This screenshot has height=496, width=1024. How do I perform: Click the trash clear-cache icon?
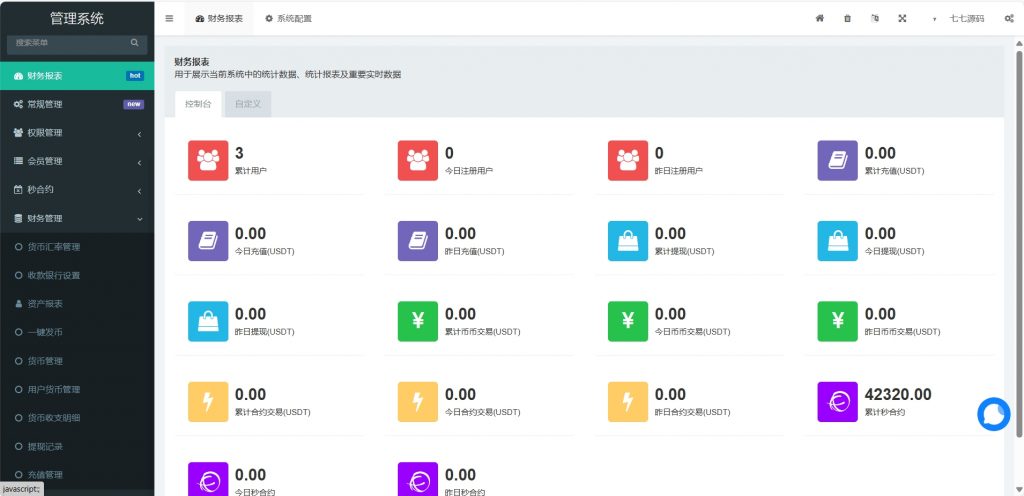848,18
